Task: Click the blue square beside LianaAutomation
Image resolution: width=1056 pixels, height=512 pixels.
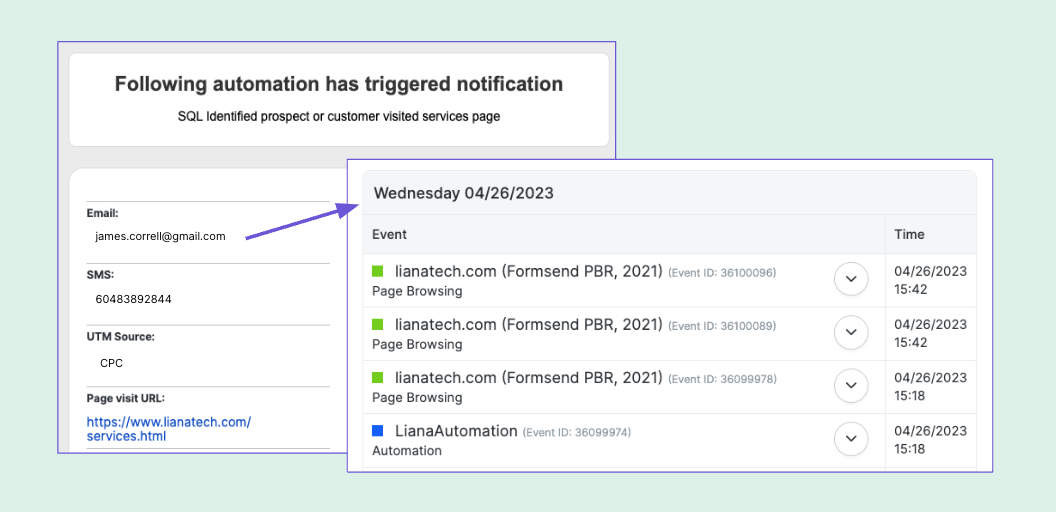Action: (378, 431)
